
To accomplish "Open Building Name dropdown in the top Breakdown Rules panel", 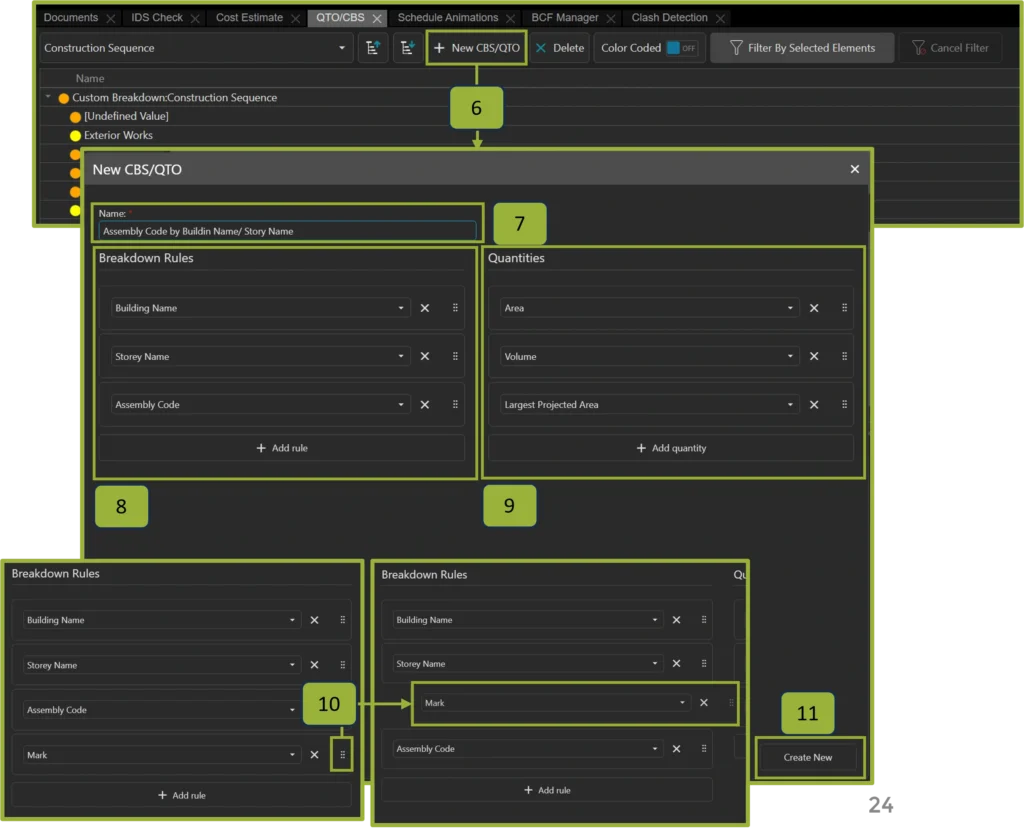I will pos(261,308).
